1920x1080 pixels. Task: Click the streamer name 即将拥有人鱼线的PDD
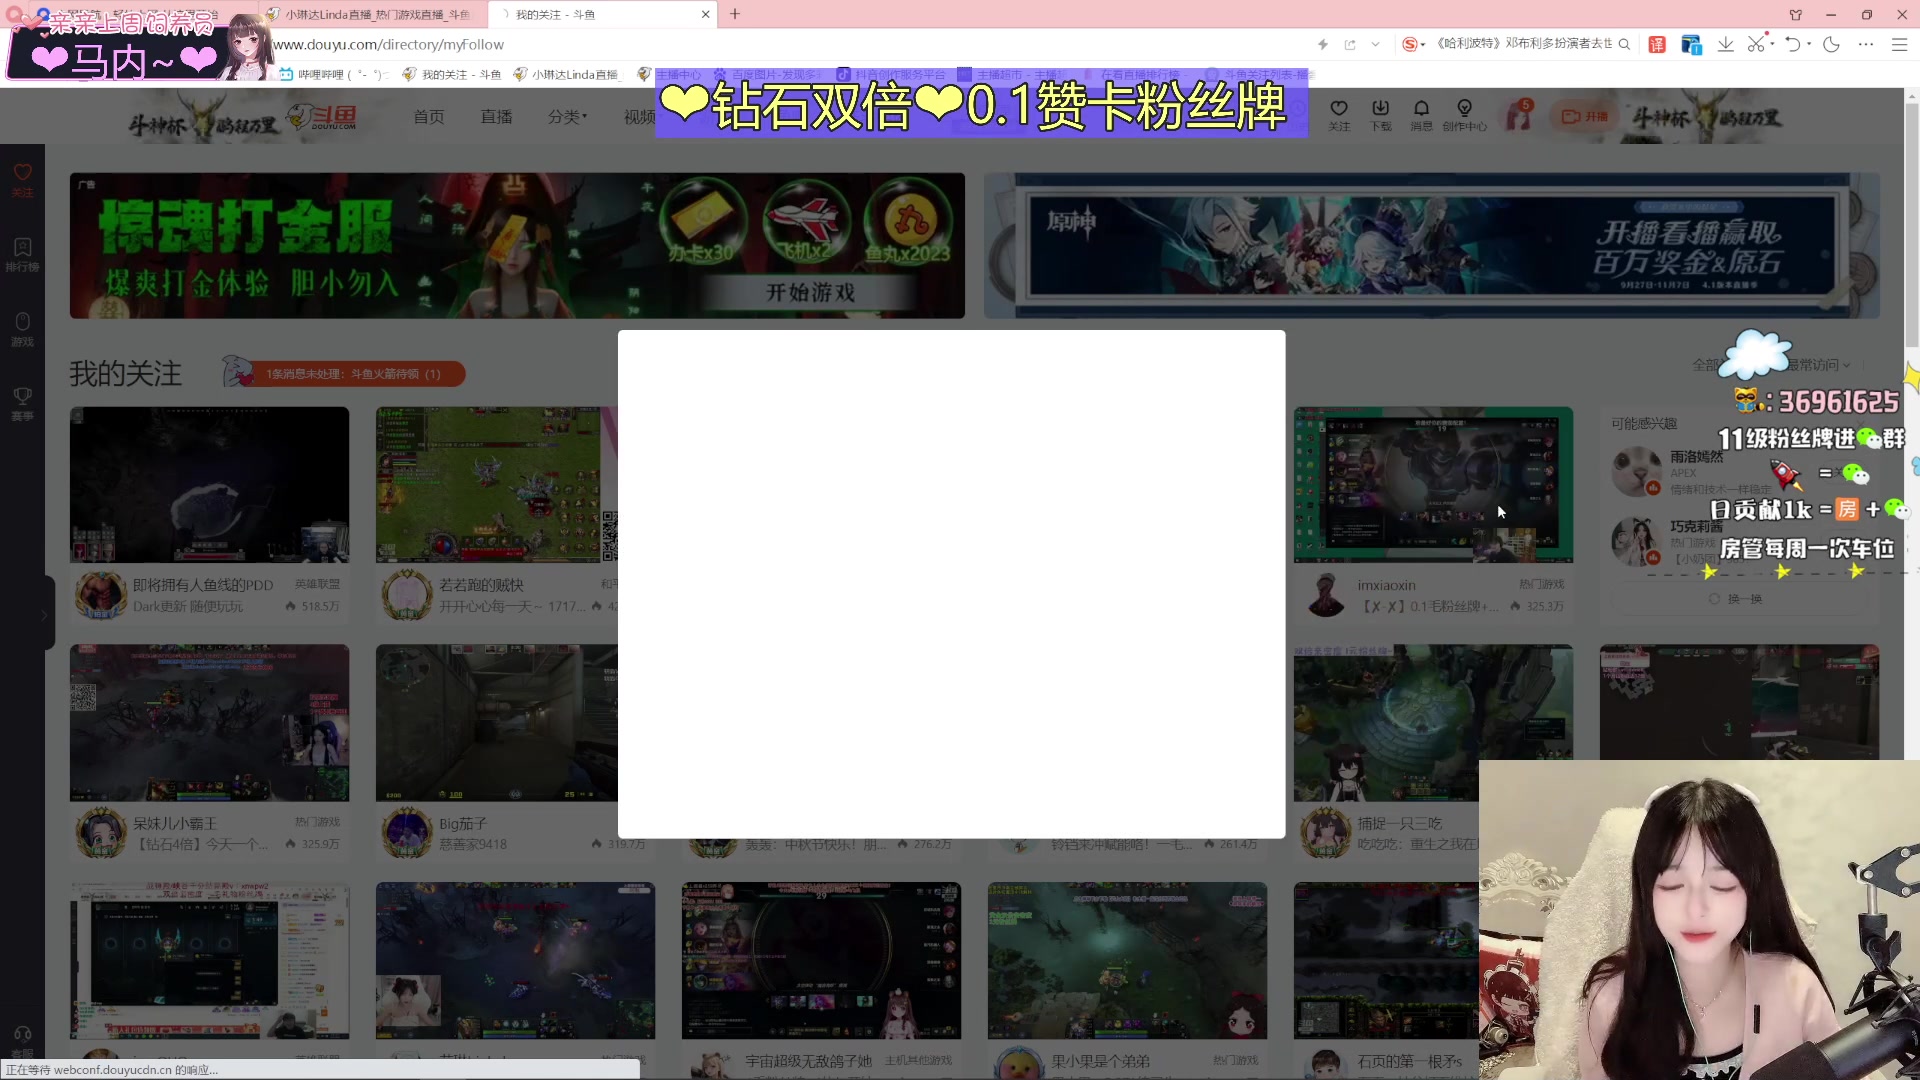[x=203, y=585]
